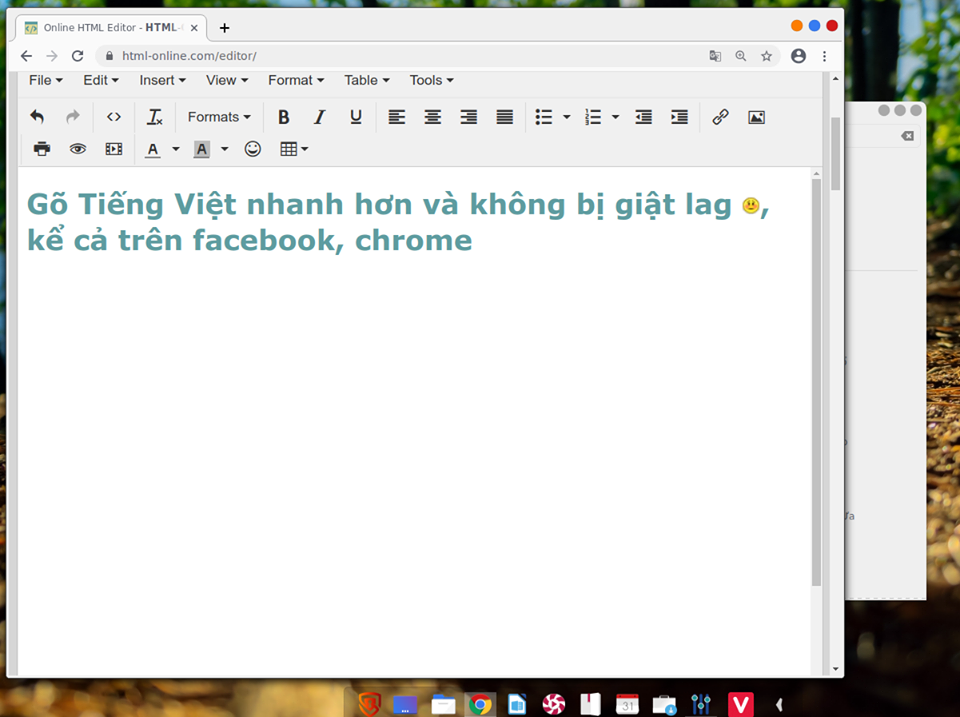Open emoticons smiley picker
This screenshot has height=717, width=960.
[253, 149]
